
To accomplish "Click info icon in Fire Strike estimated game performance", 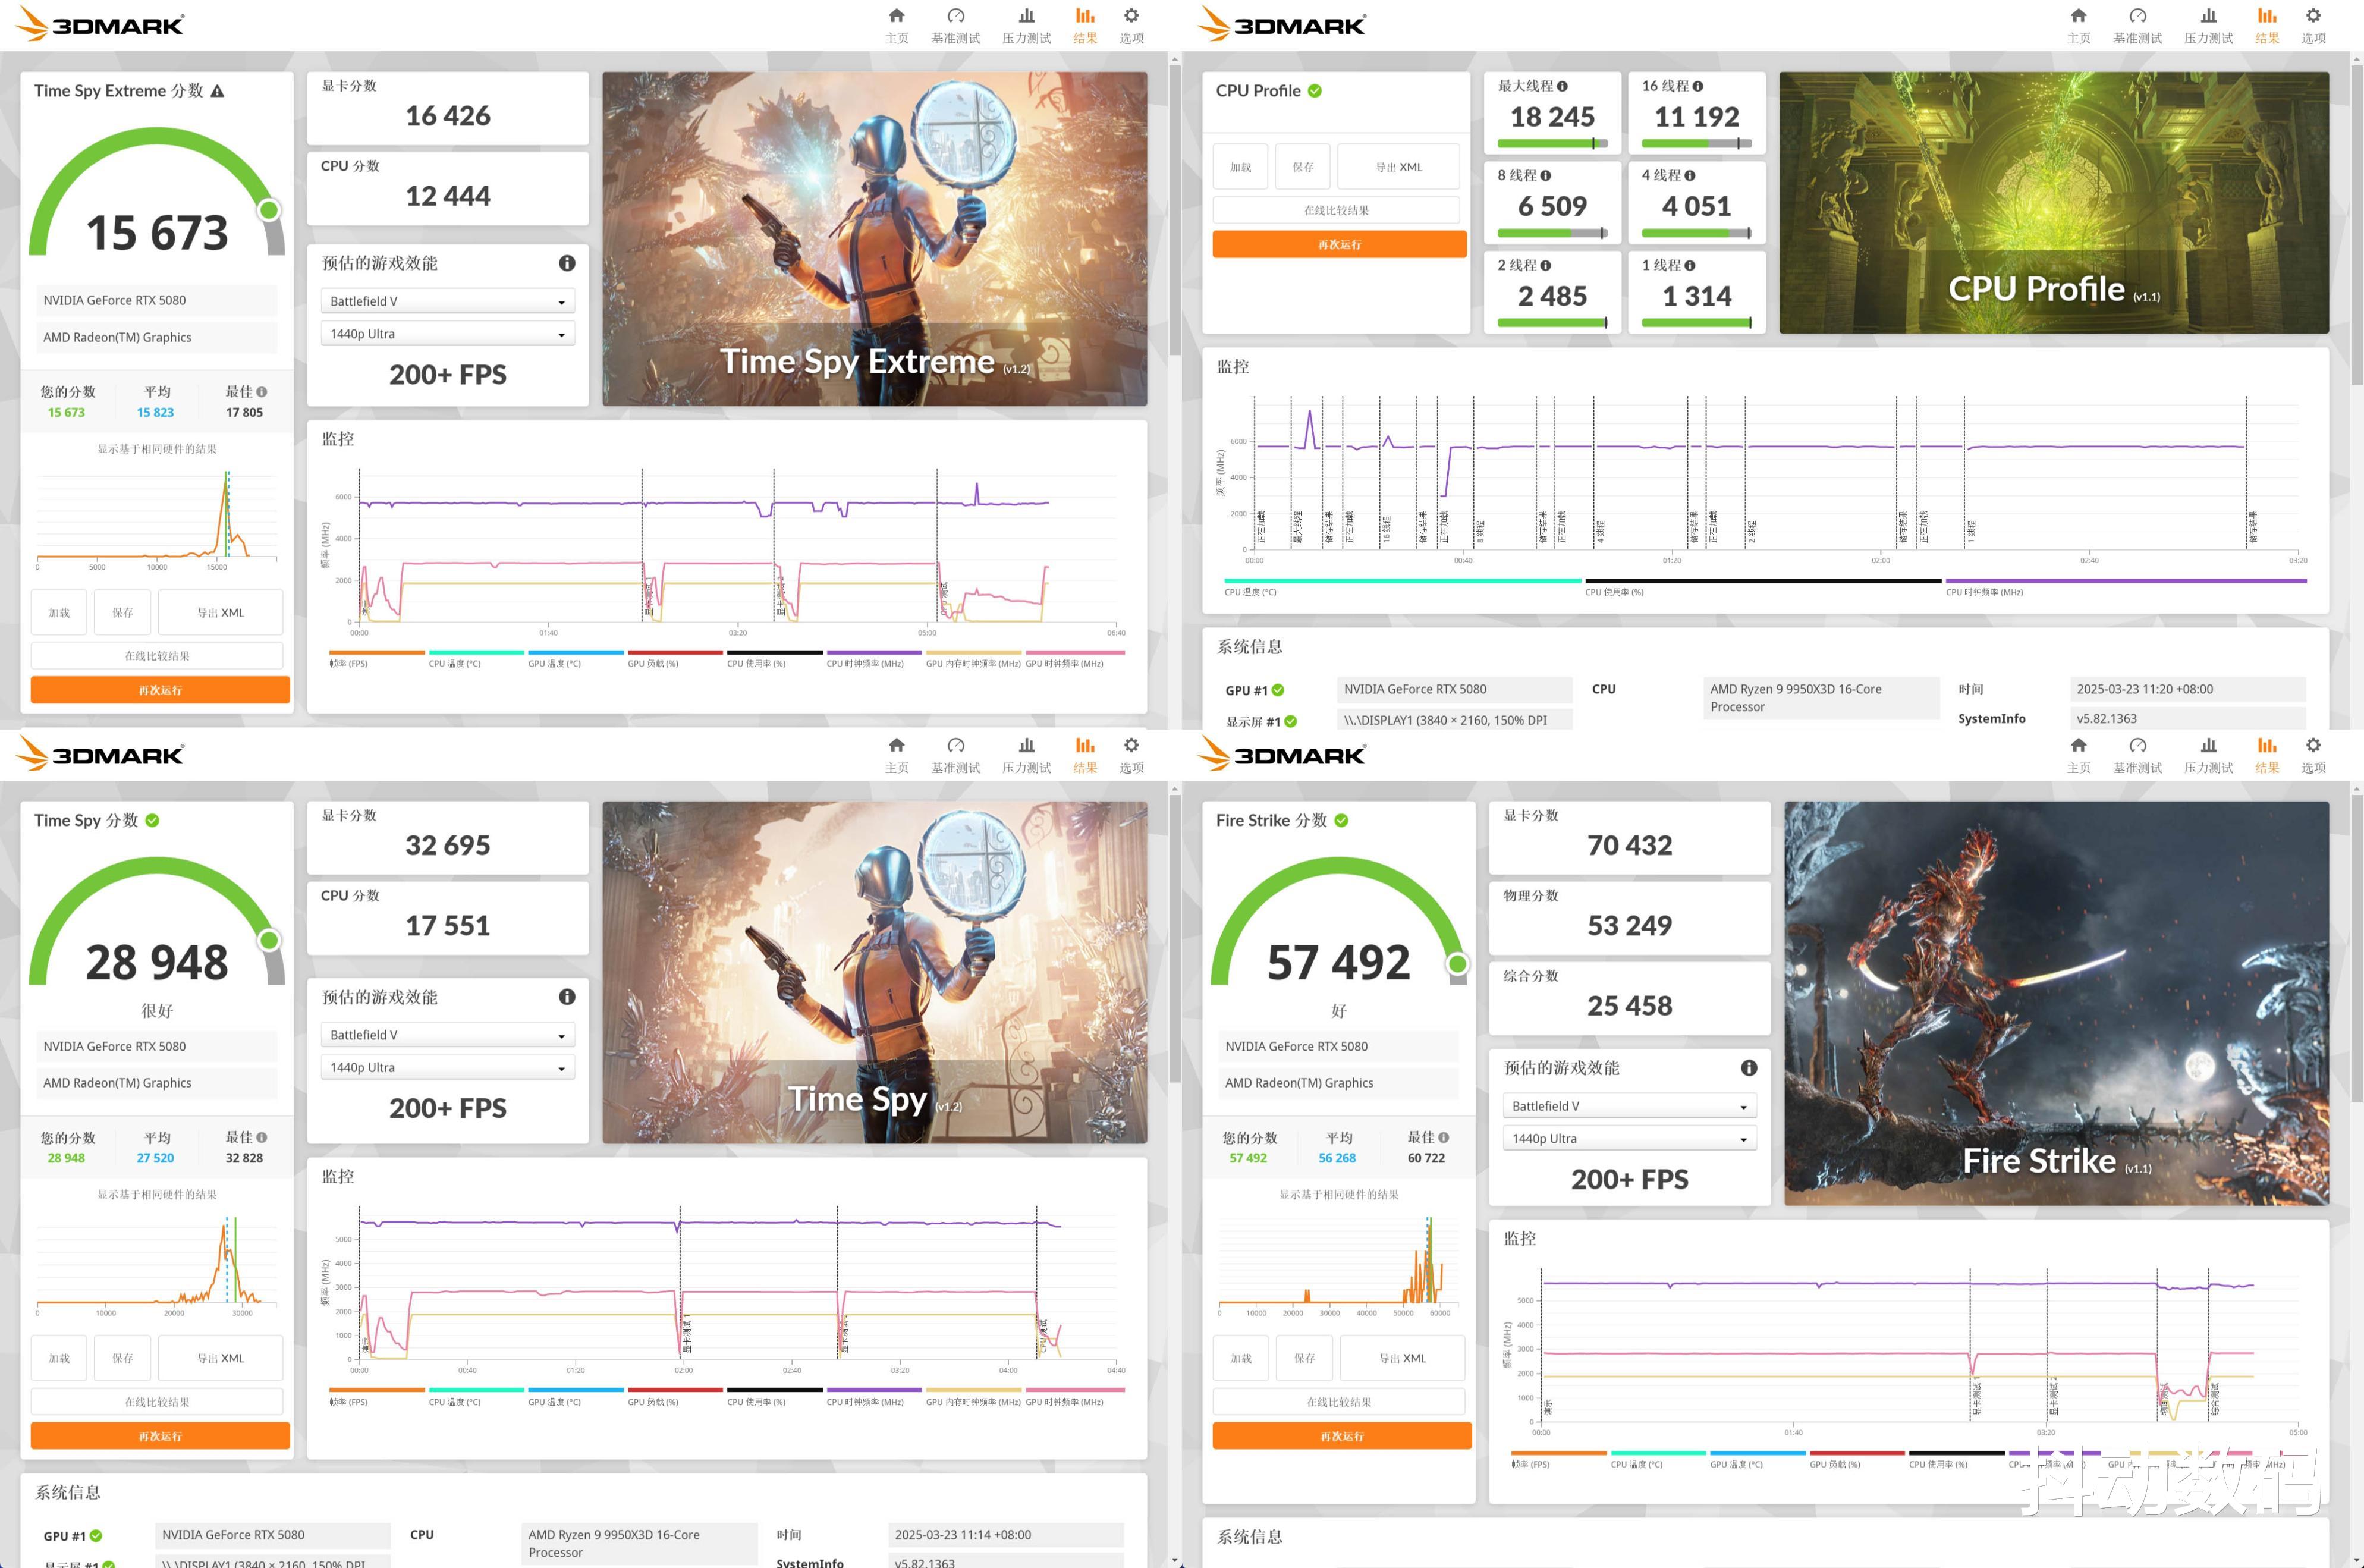I will tap(1749, 1068).
